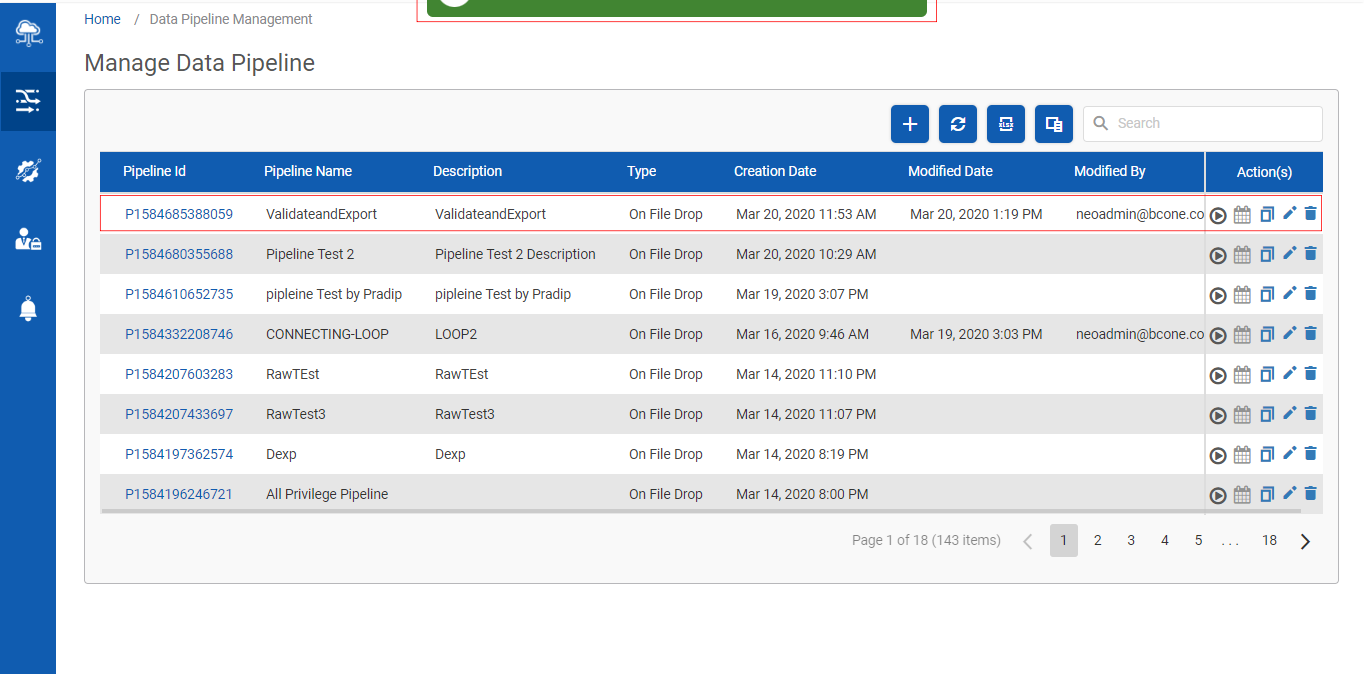This screenshot has height=674, width=1364.
Task: Edit pipleine Test by Pradip pipeline
Action: 1289,293
